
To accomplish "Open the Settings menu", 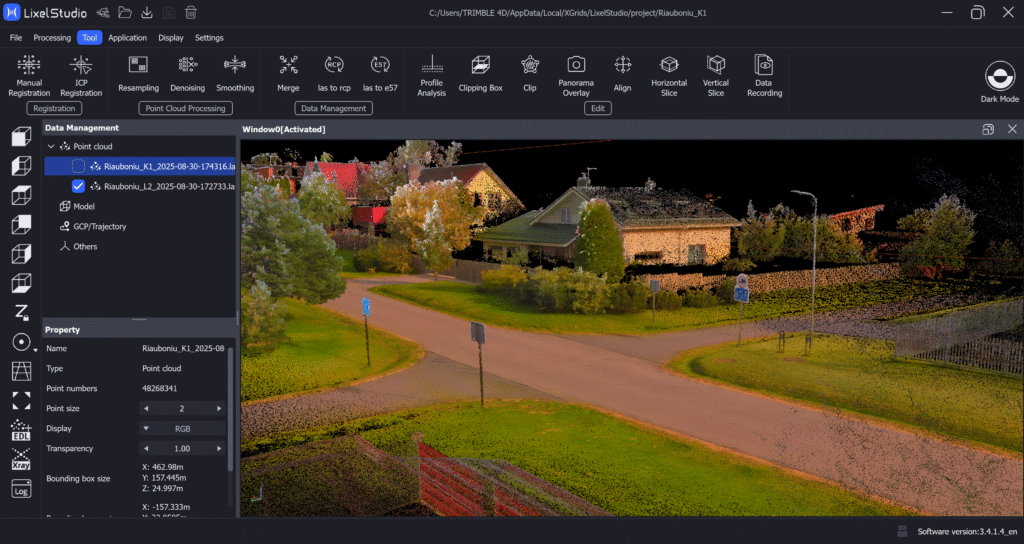I will pos(209,38).
